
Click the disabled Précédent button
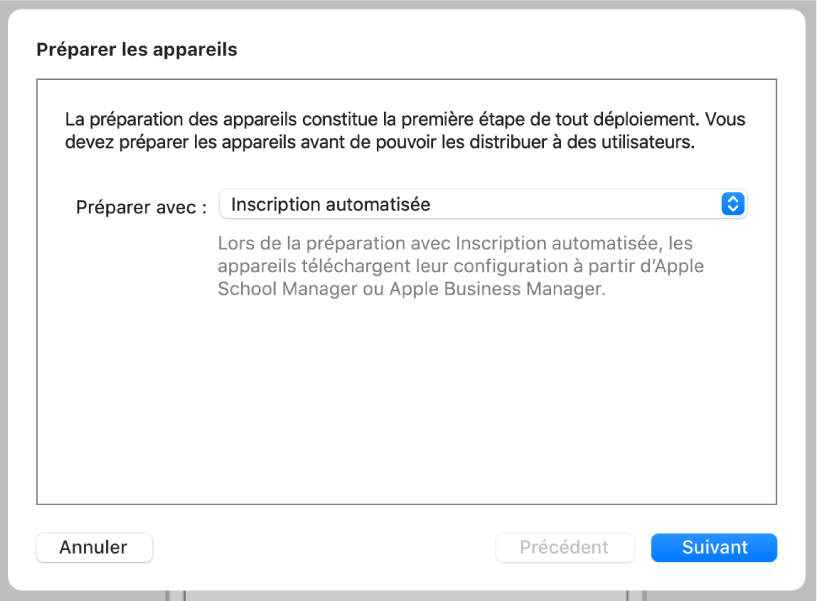pyautogui.click(x=564, y=547)
